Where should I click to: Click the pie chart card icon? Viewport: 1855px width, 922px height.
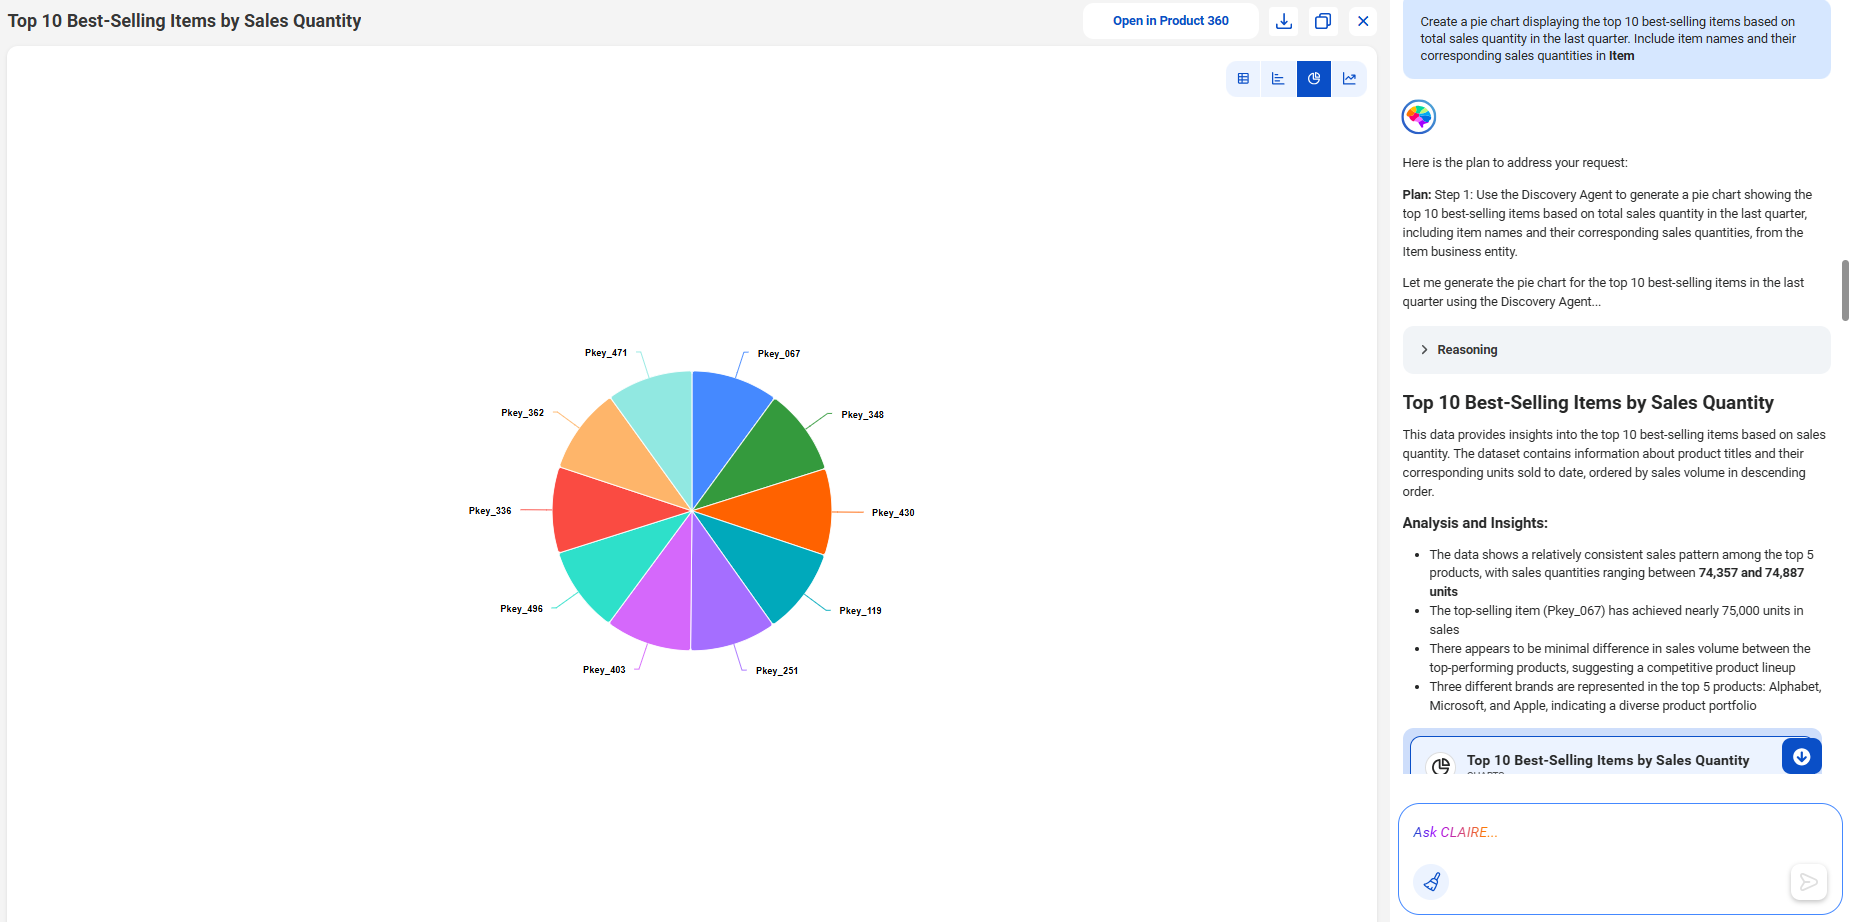coord(1440,765)
